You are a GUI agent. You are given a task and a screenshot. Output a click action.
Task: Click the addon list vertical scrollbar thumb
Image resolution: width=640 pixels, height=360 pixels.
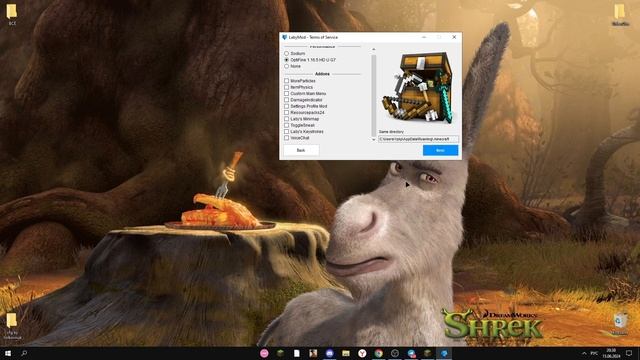[x=373, y=96]
